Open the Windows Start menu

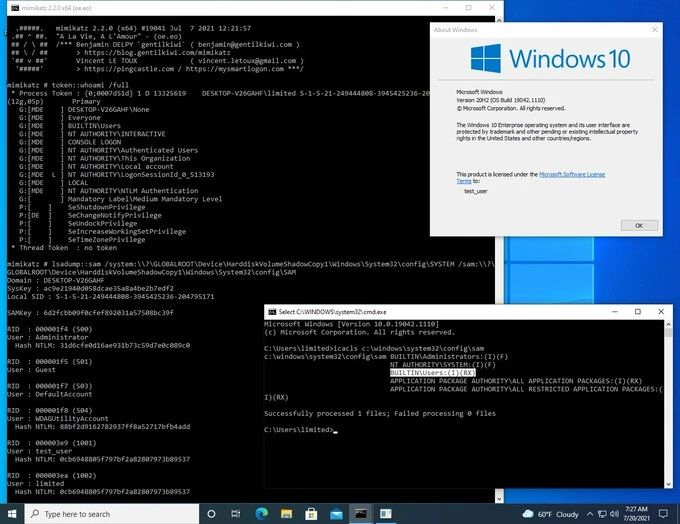point(12,513)
